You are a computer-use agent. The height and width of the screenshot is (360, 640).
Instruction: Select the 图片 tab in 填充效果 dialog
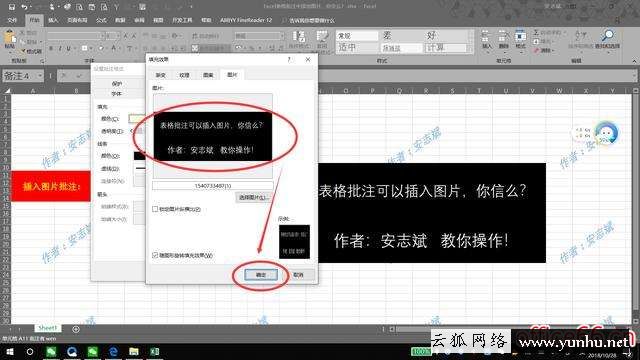[x=232, y=75]
